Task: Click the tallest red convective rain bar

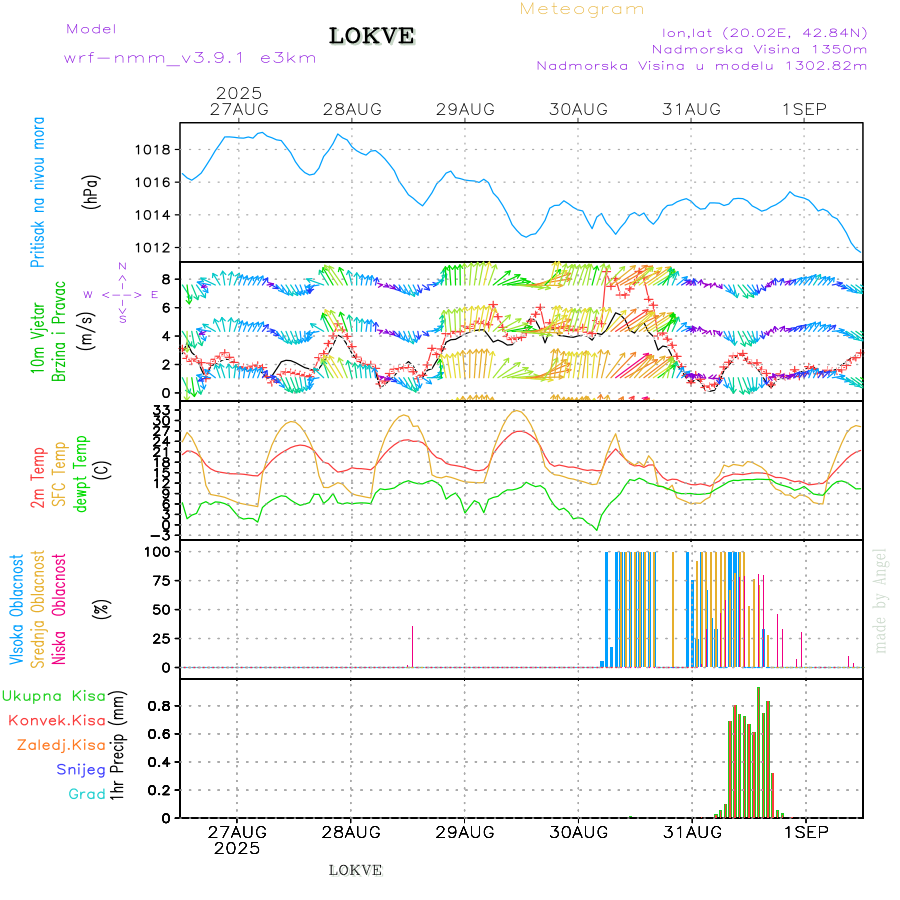Action: 758,752
